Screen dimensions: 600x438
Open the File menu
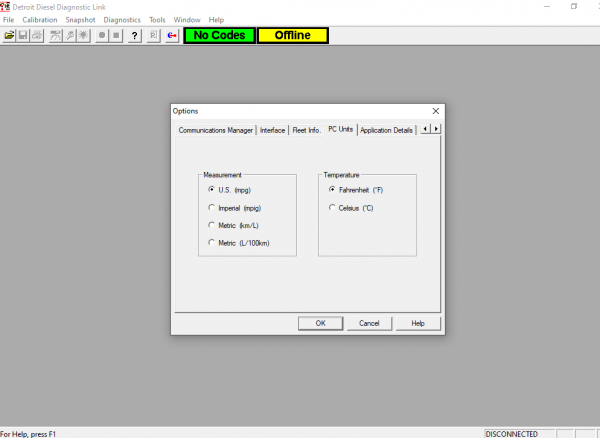tap(8, 20)
